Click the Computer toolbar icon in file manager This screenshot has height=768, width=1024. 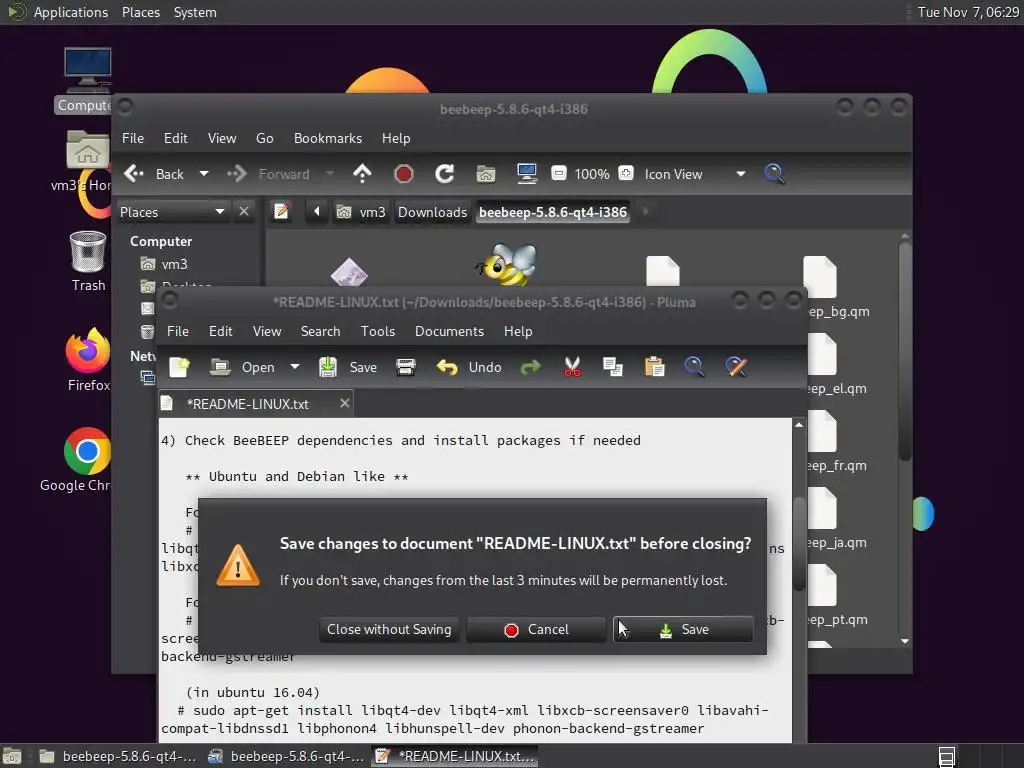[526, 174]
